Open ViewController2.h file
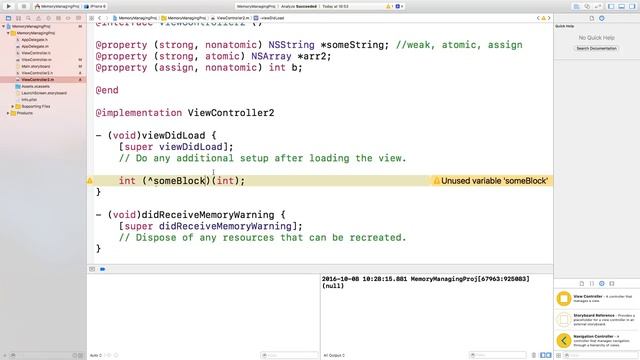The image size is (640, 360). tap(37, 73)
